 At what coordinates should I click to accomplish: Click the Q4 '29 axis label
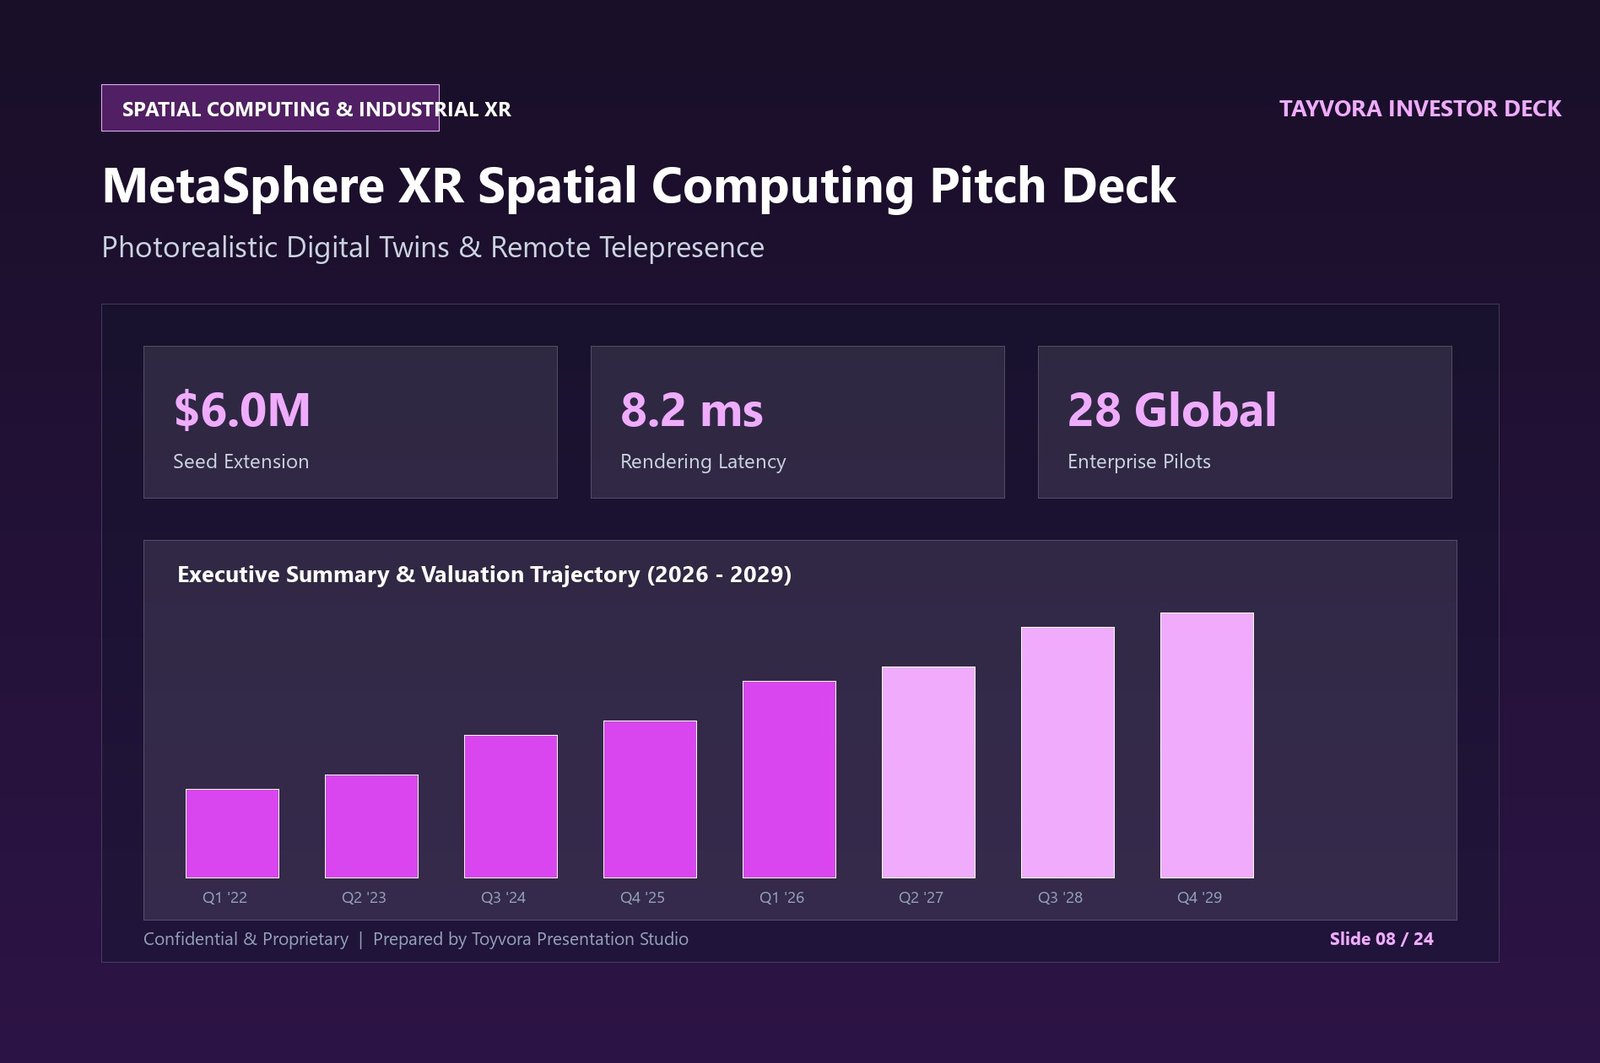point(1199,898)
